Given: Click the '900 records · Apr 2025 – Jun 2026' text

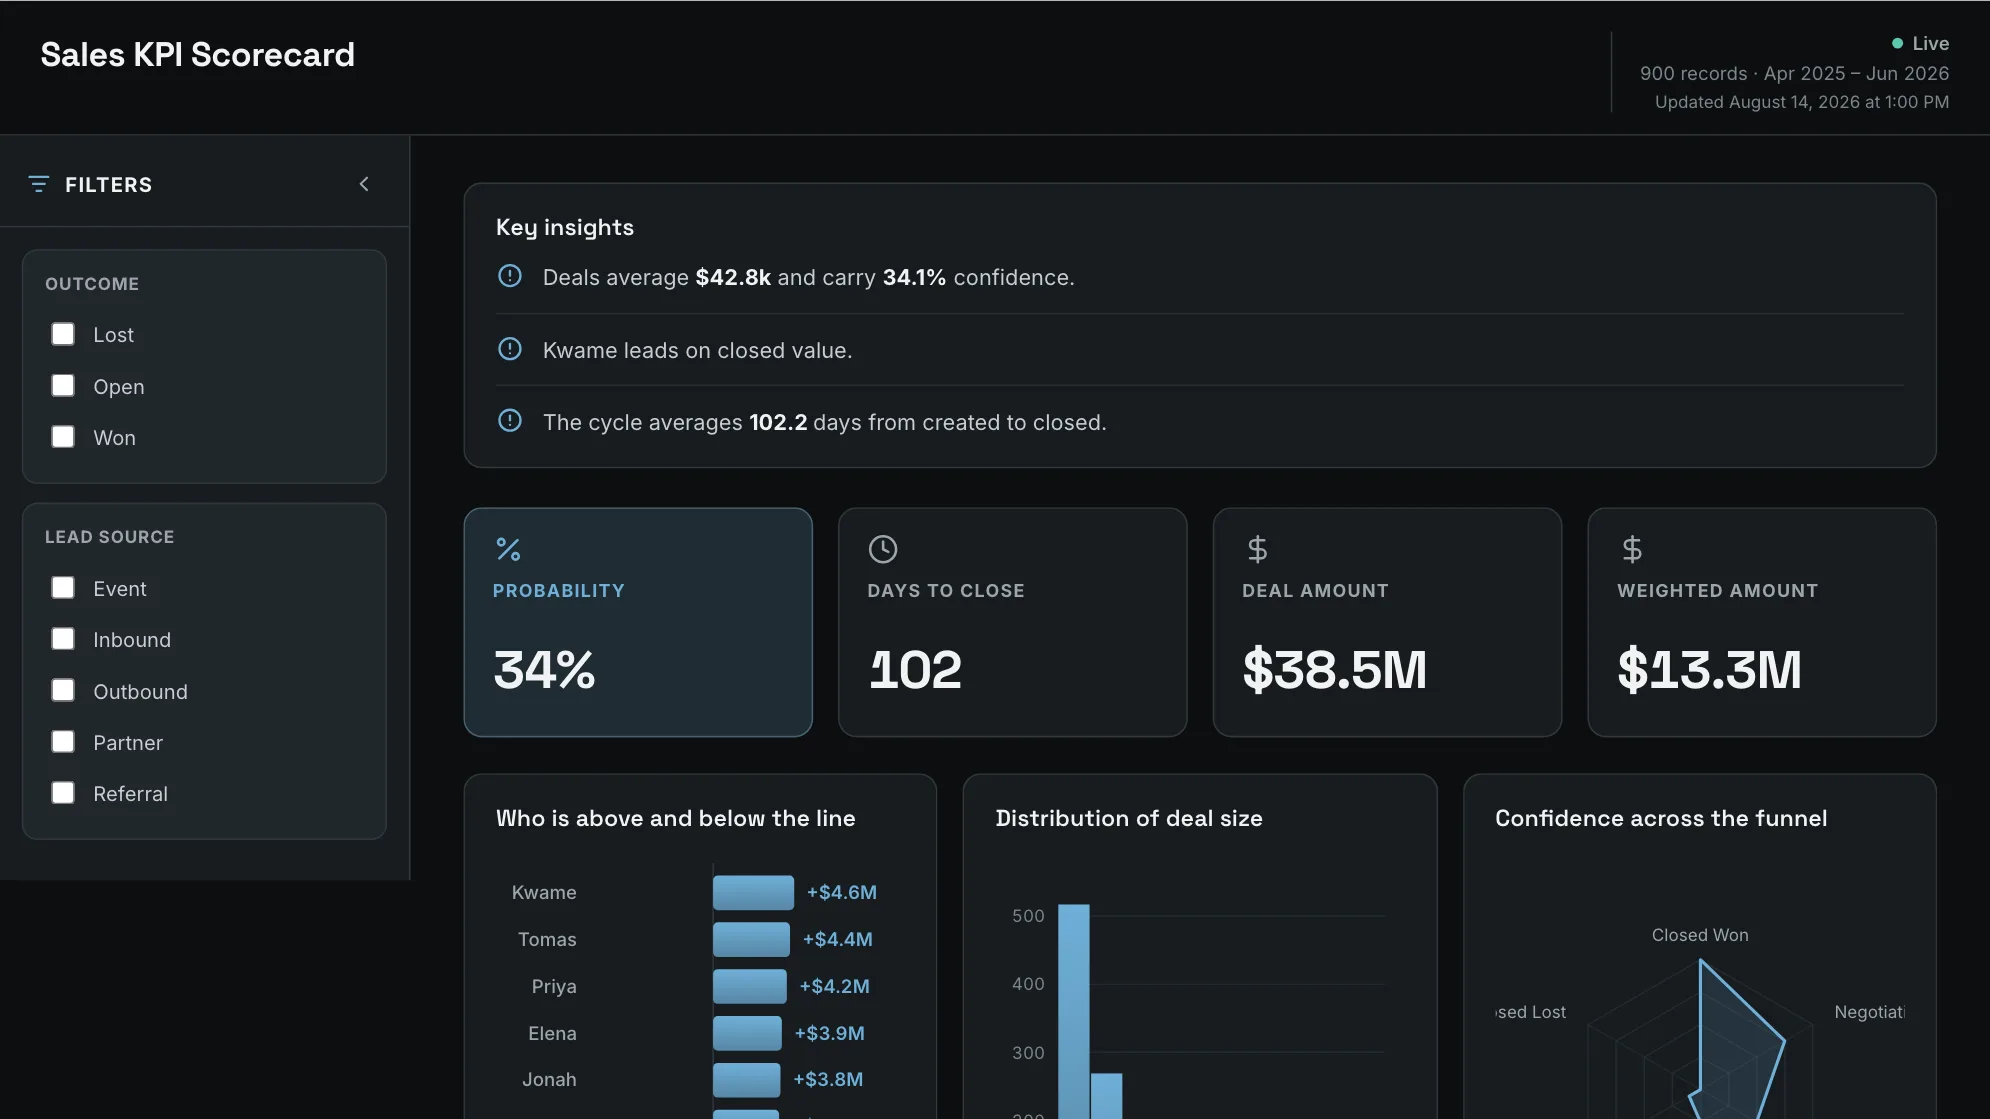Looking at the screenshot, I should pyautogui.click(x=1794, y=73).
